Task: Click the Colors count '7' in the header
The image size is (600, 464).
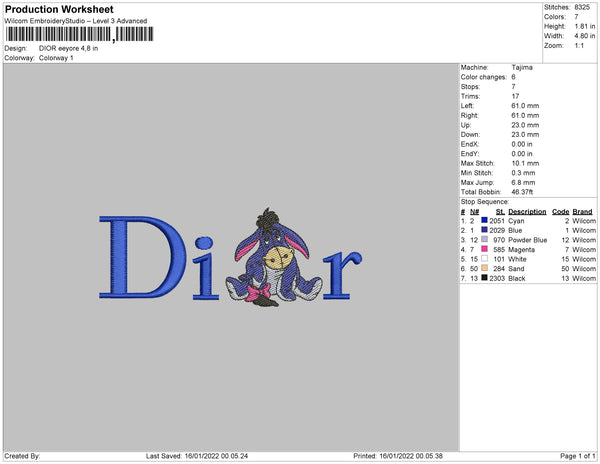Action: coord(576,17)
